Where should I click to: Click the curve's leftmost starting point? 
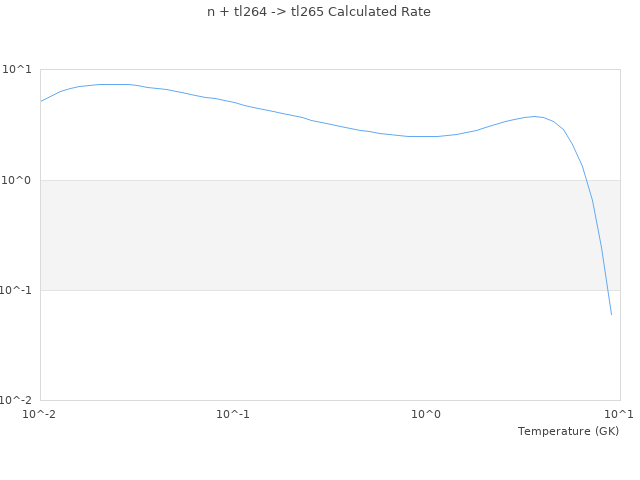[x=41, y=101]
